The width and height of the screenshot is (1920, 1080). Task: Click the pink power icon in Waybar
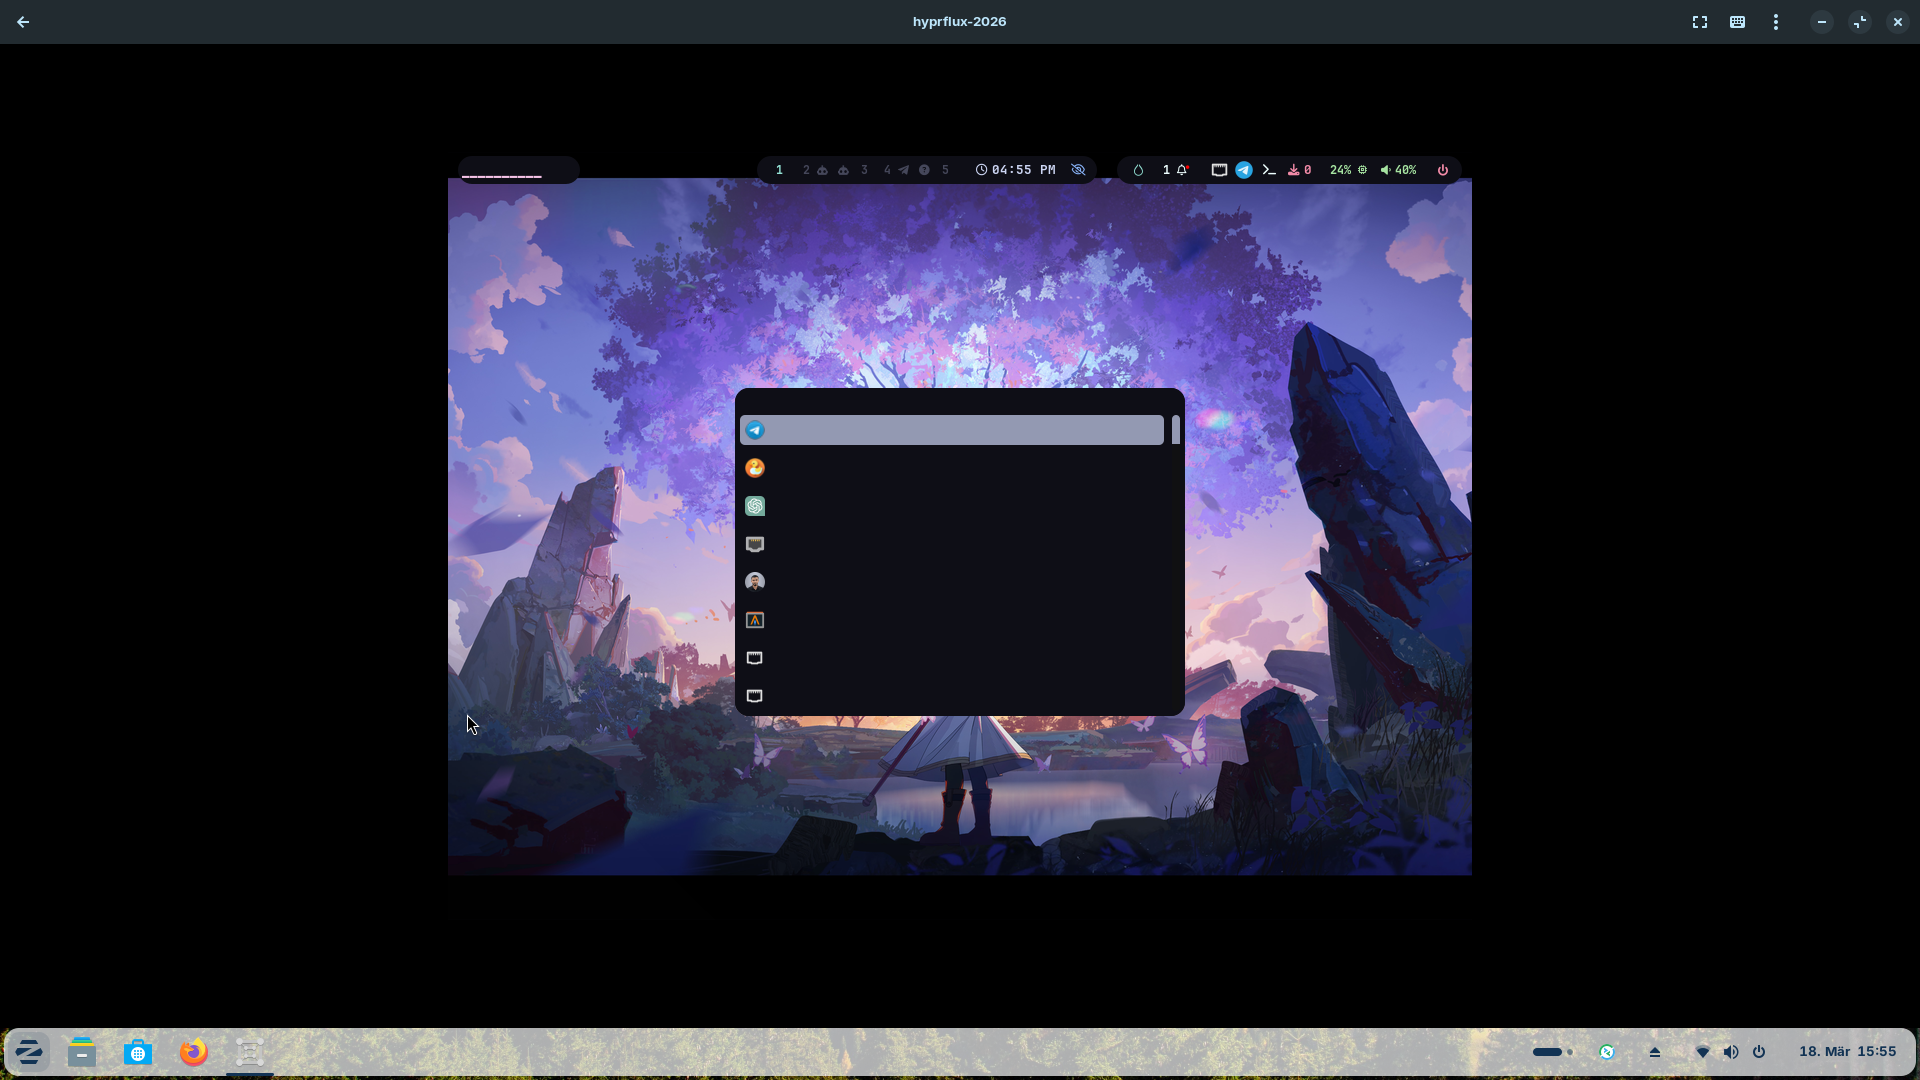(1442, 170)
